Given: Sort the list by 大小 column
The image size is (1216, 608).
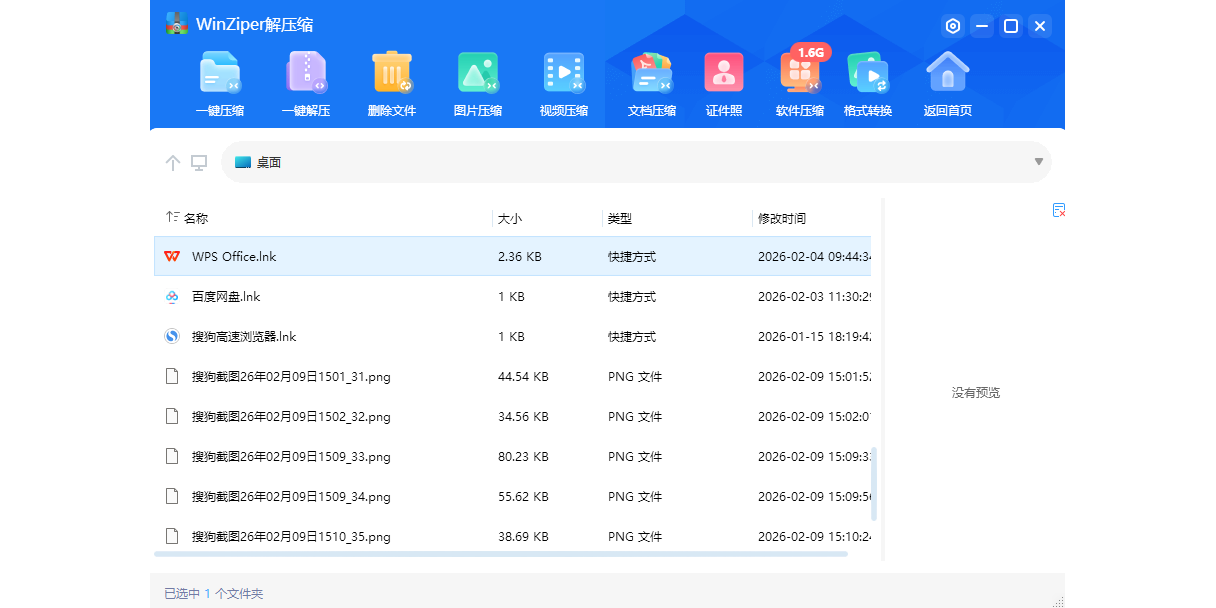Looking at the screenshot, I should (510, 218).
